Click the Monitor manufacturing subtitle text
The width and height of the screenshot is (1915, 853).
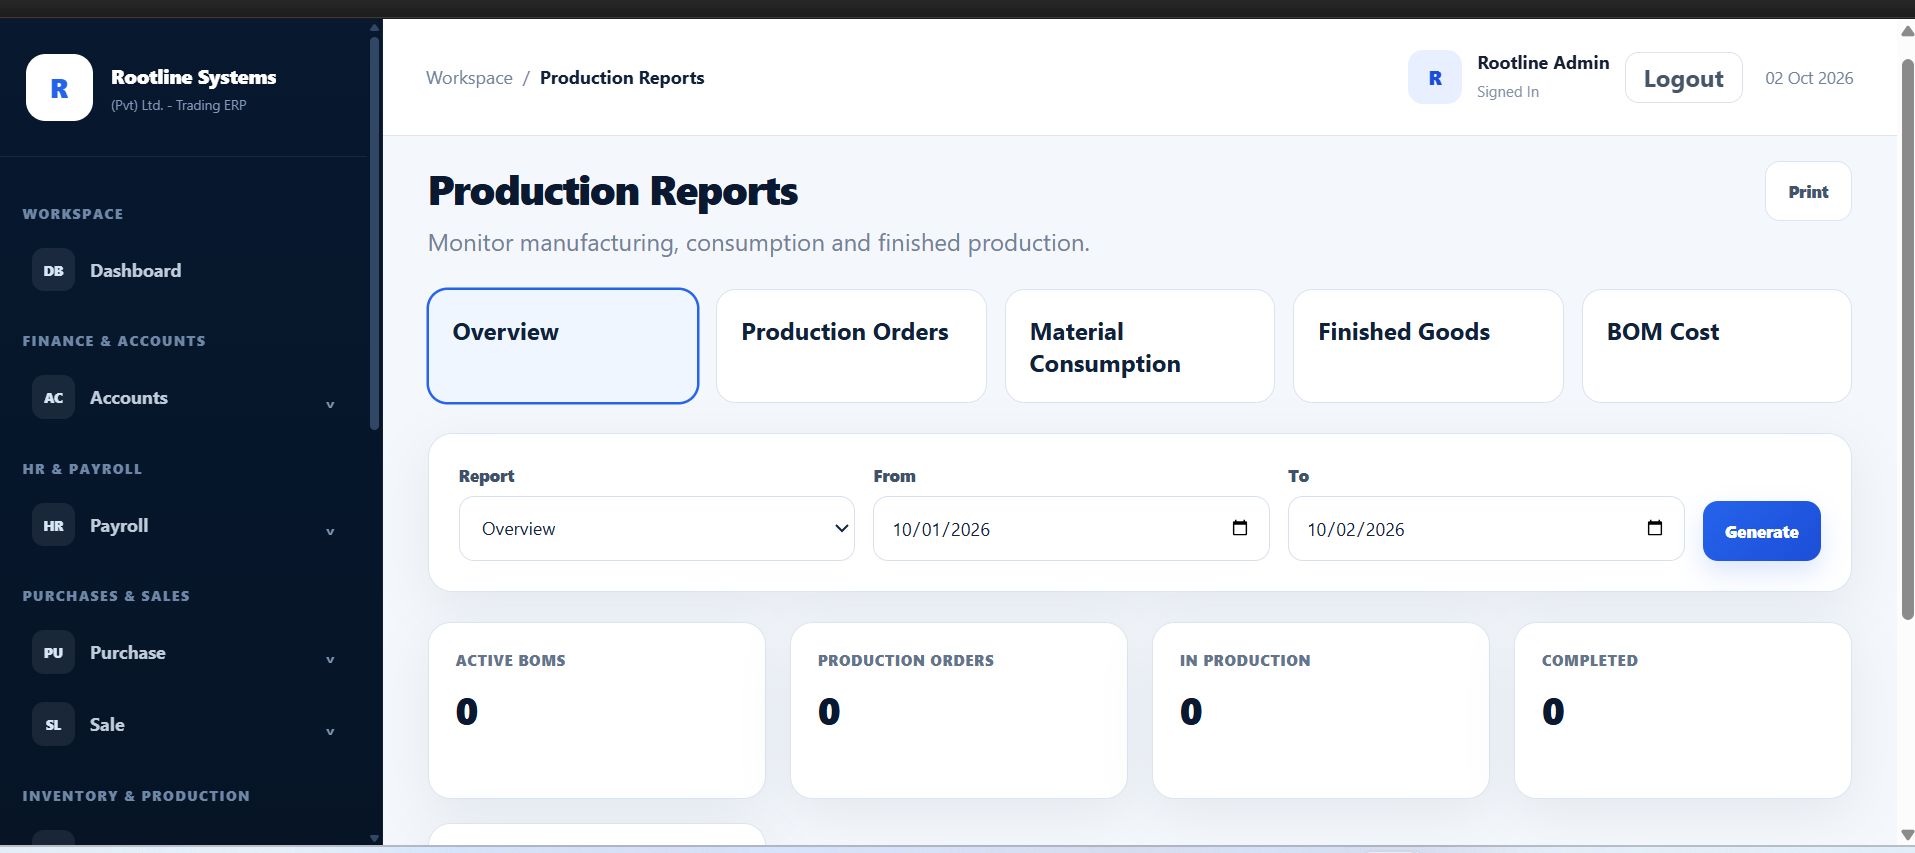[759, 243]
